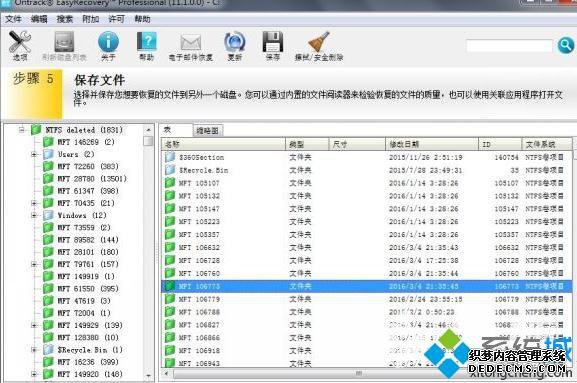The height and width of the screenshot is (383, 577).
Task: Click green folder icon beside NTFS deleted
Action: (x=36, y=130)
